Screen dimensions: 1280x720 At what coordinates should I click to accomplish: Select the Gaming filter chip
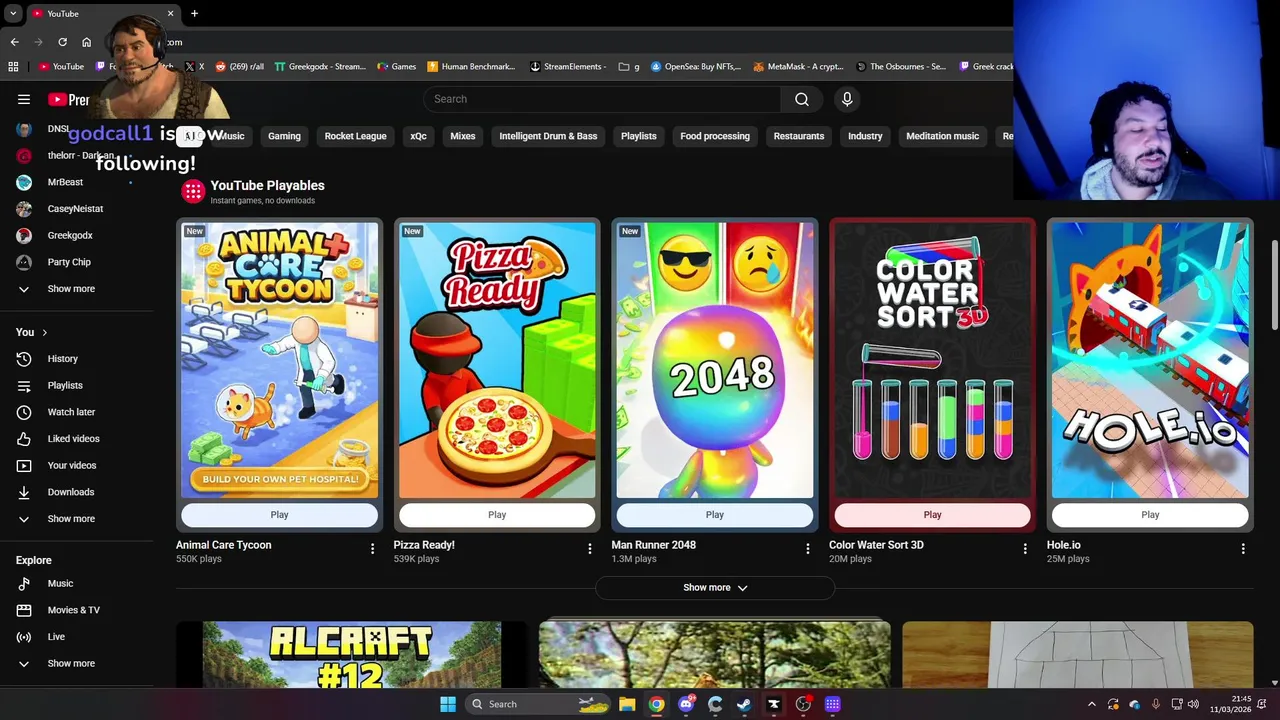[284, 136]
